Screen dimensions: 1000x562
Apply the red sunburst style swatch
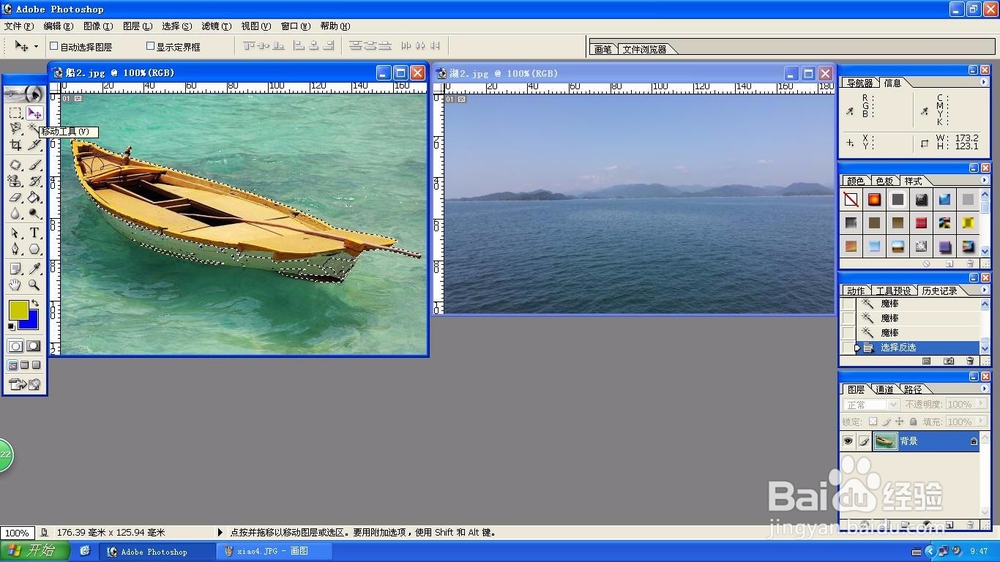pos(874,200)
